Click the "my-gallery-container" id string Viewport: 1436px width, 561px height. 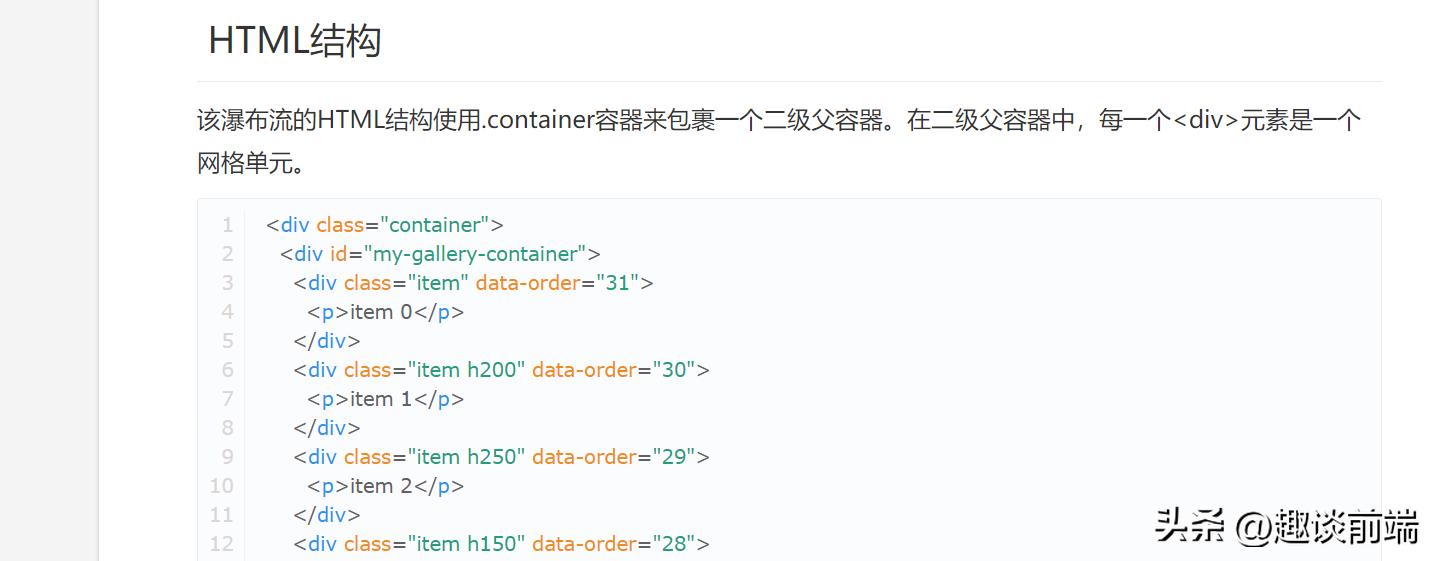[475, 254]
